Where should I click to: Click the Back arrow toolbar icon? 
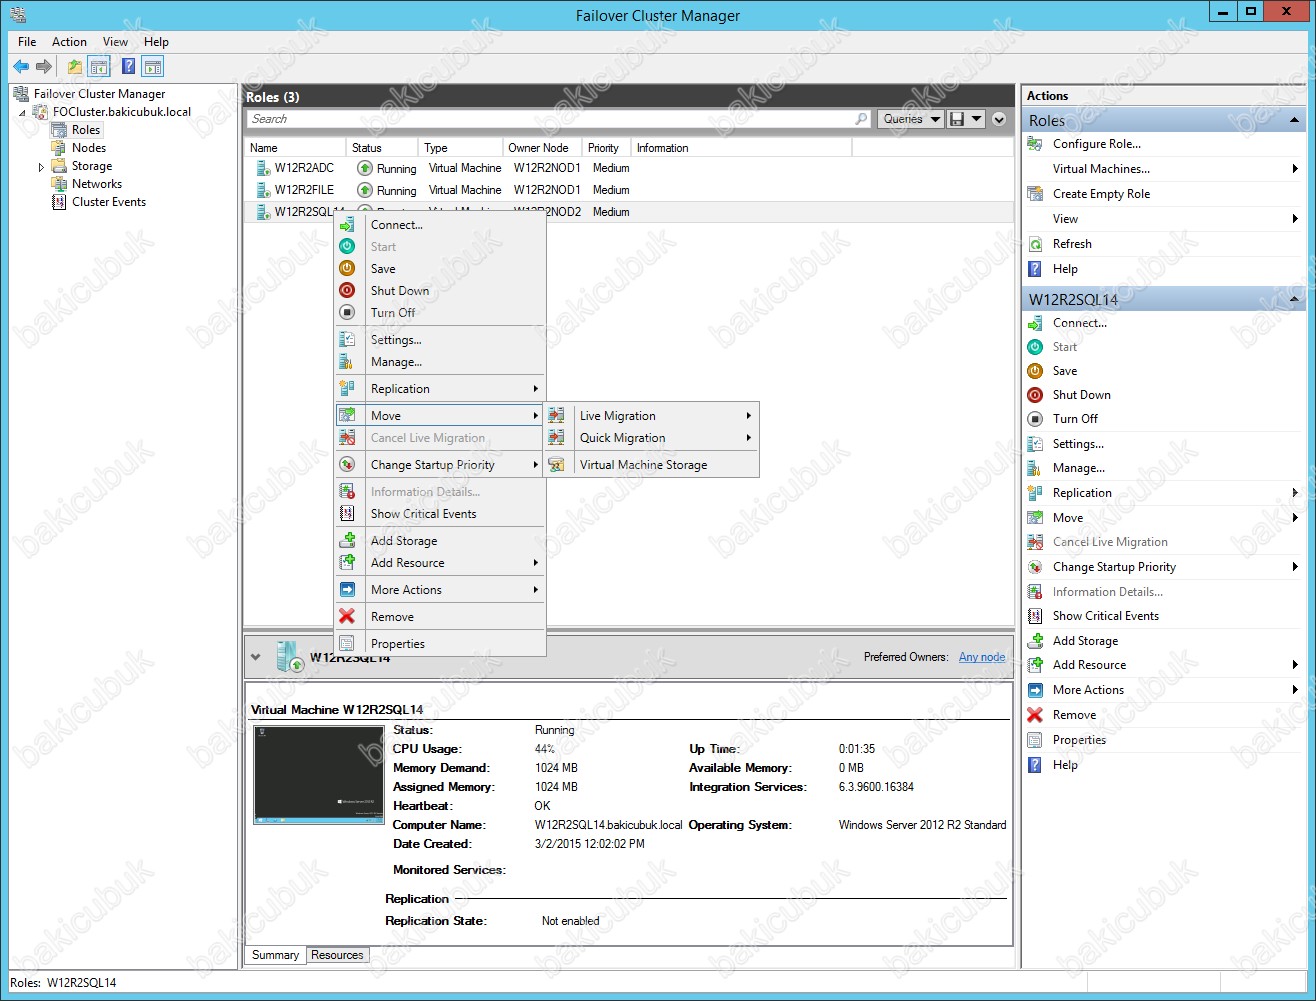21,67
